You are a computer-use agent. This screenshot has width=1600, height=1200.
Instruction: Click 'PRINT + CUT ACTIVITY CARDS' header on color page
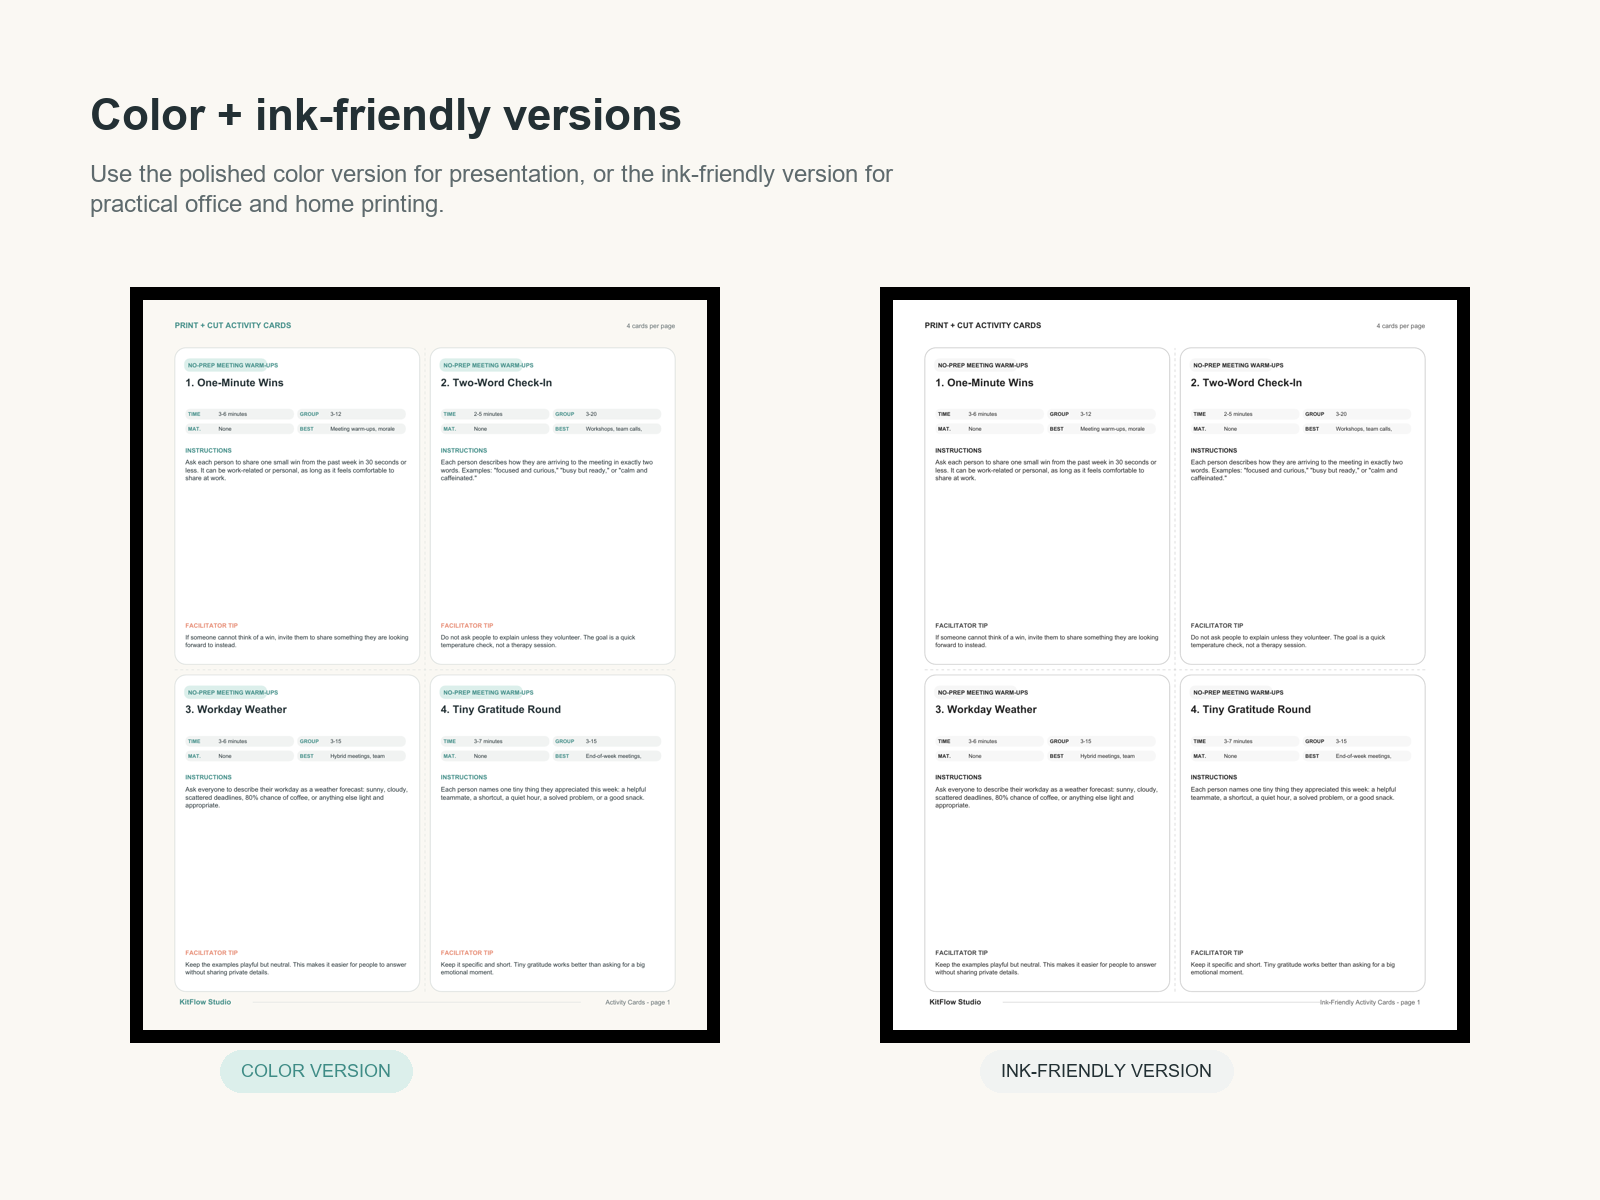[x=233, y=325]
